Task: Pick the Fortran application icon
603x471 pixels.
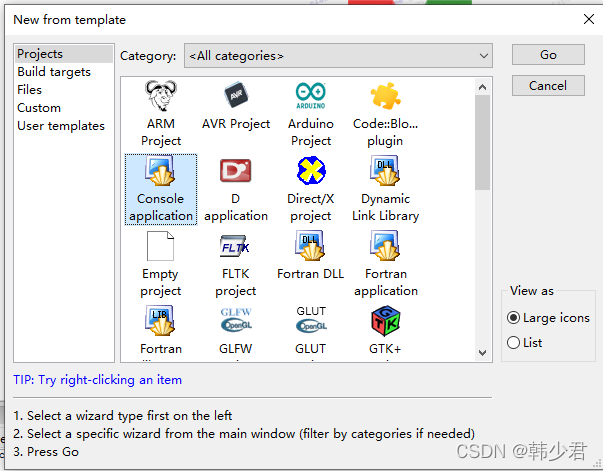Action: coord(385,245)
